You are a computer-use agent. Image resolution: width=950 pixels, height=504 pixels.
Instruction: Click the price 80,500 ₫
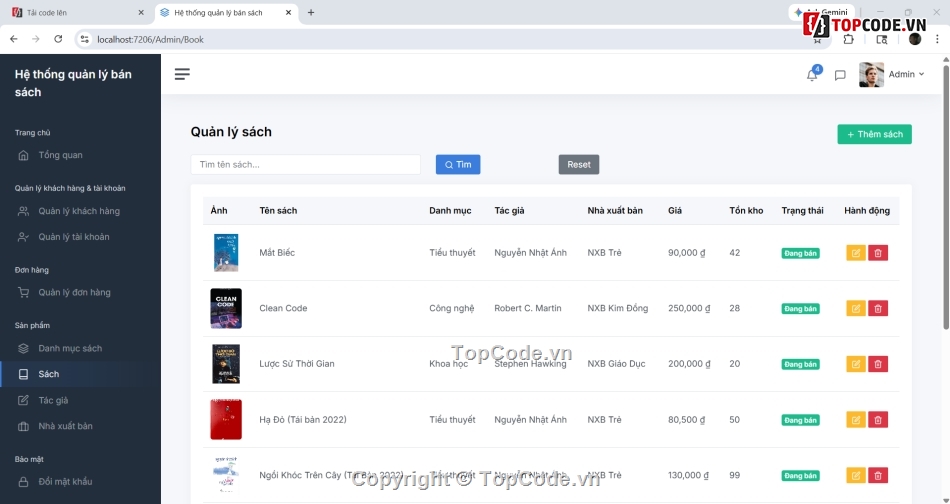[x=686, y=420]
